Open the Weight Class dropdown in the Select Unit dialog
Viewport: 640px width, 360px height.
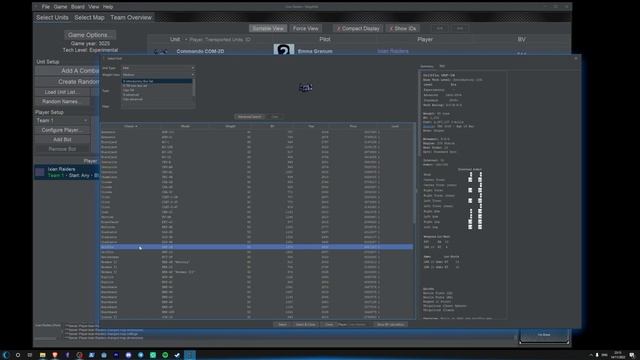pyautogui.click(x=158, y=75)
